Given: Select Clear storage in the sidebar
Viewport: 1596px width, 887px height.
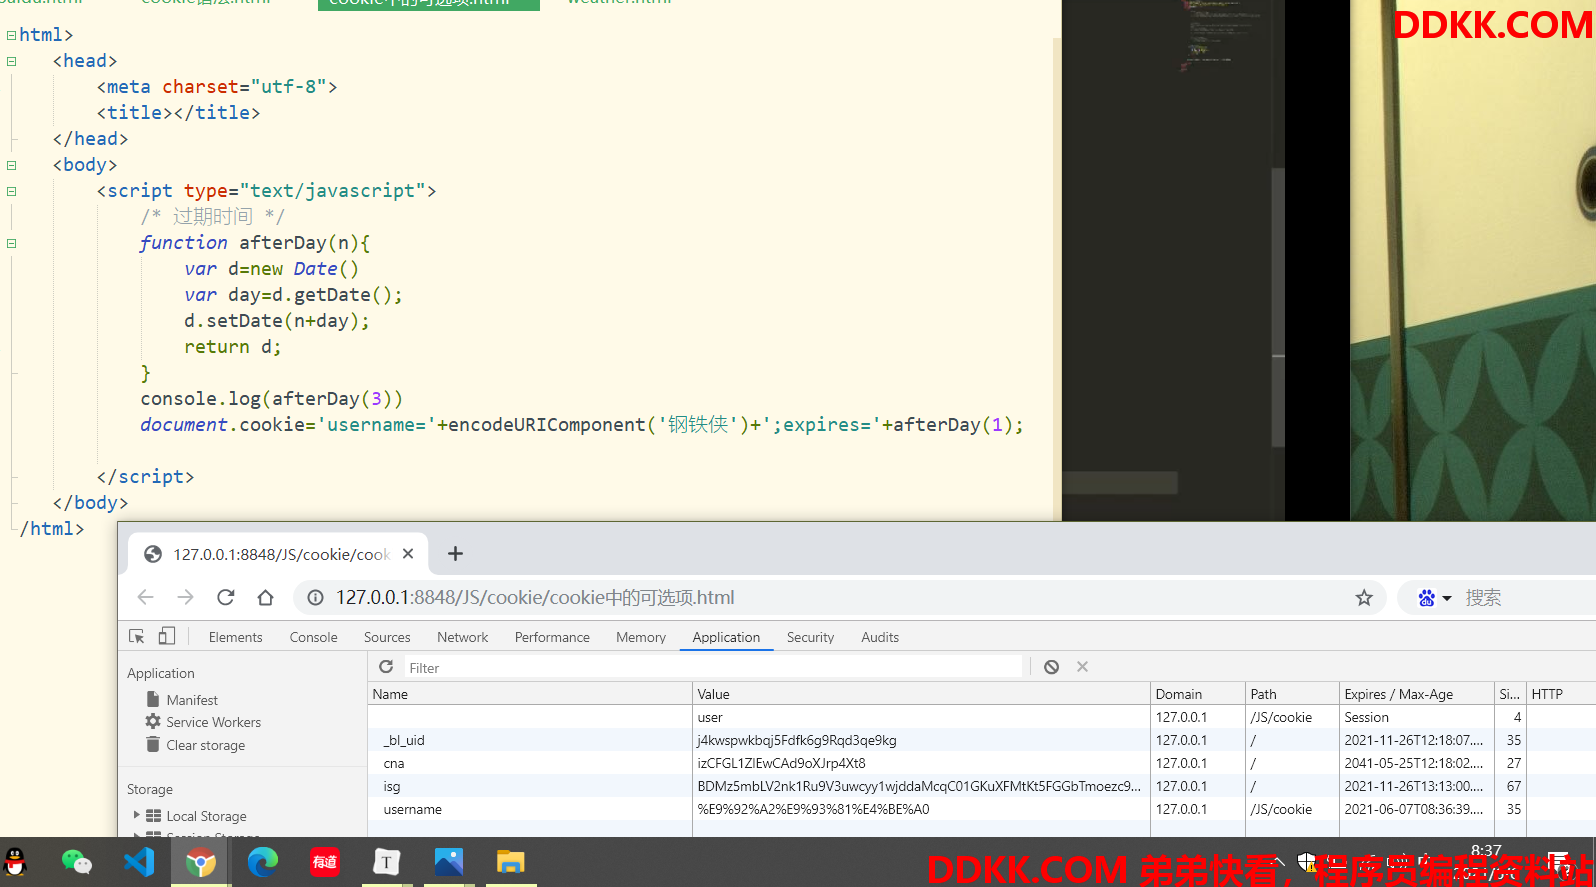Looking at the screenshot, I should click(x=205, y=745).
